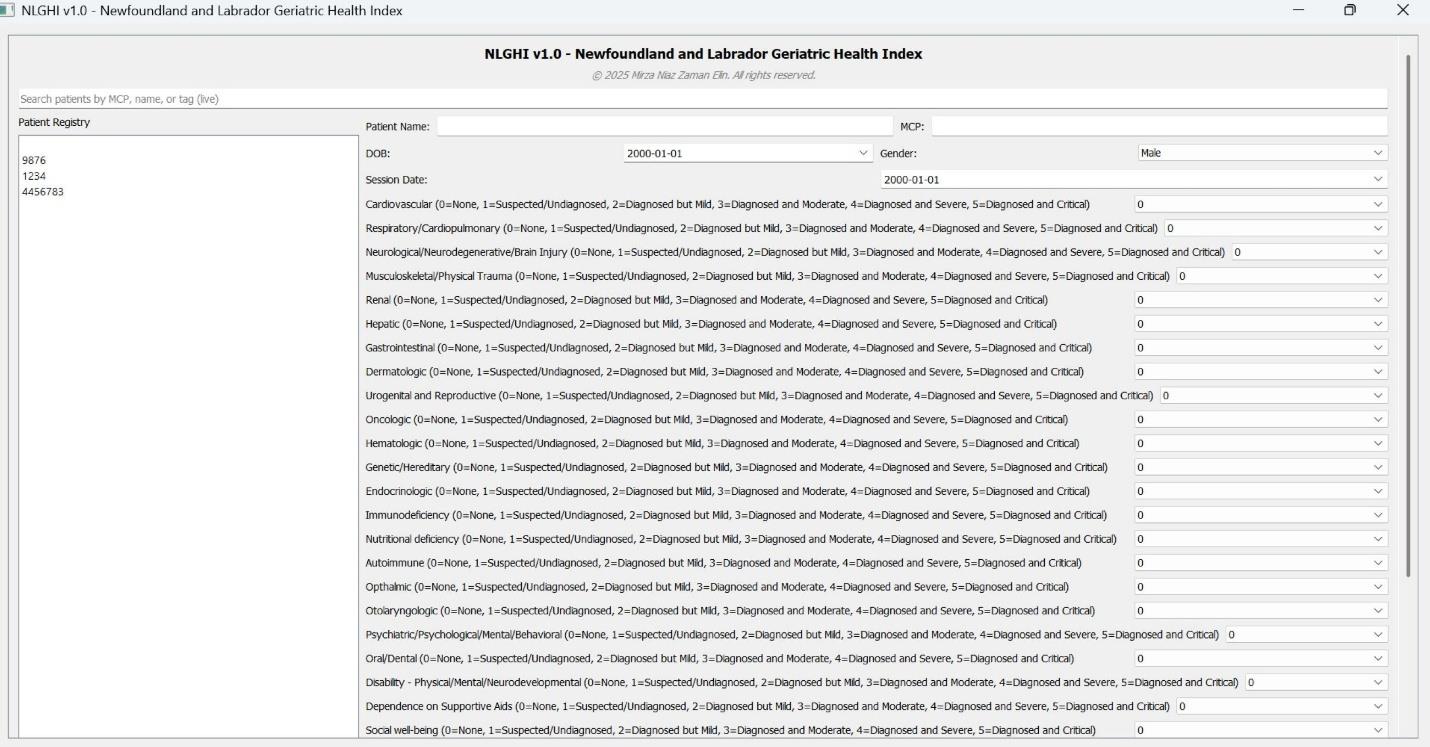Open the Hematologic score dropdown
The height and width of the screenshot is (747, 1430).
pyautogui.click(x=1261, y=444)
